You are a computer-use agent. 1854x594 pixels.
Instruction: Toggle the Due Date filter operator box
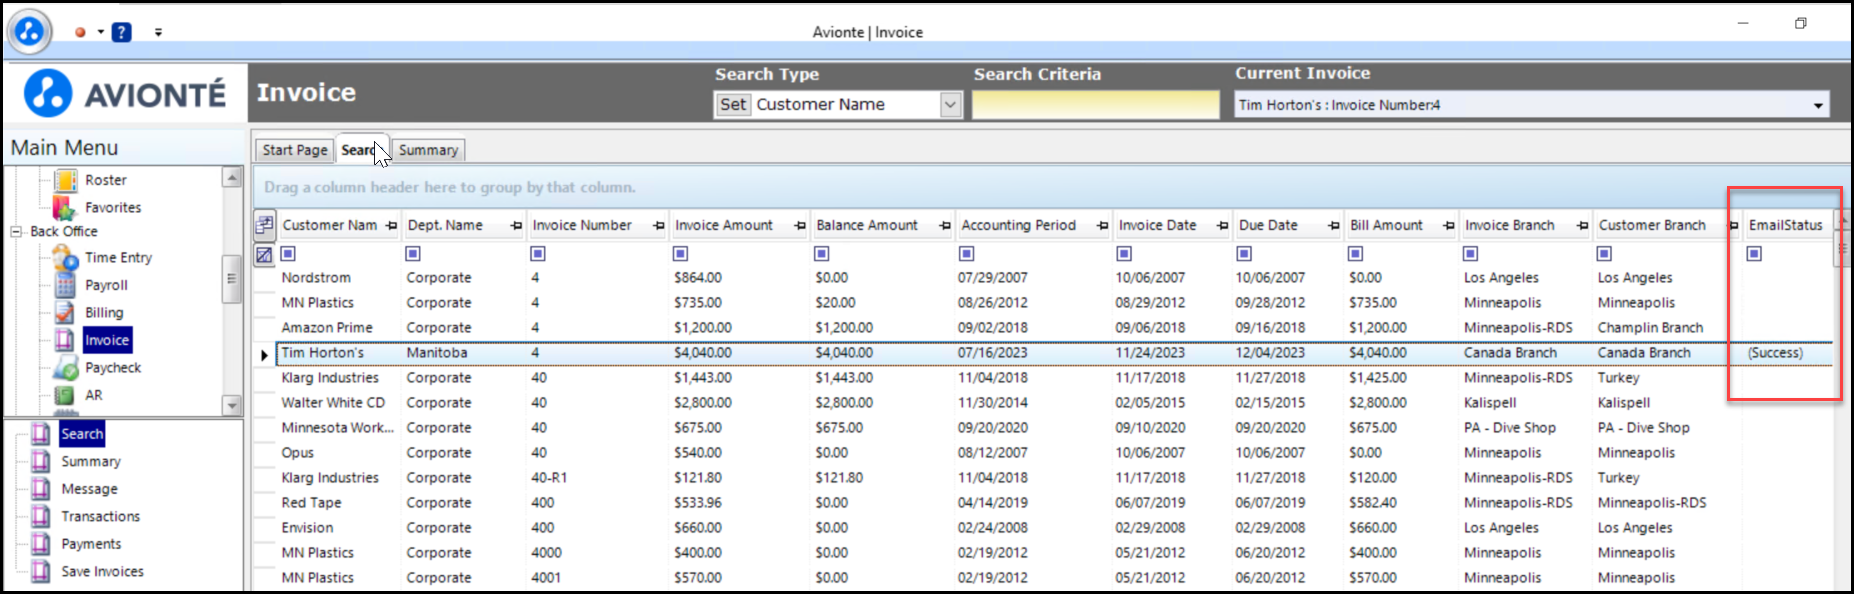(1244, 254)
